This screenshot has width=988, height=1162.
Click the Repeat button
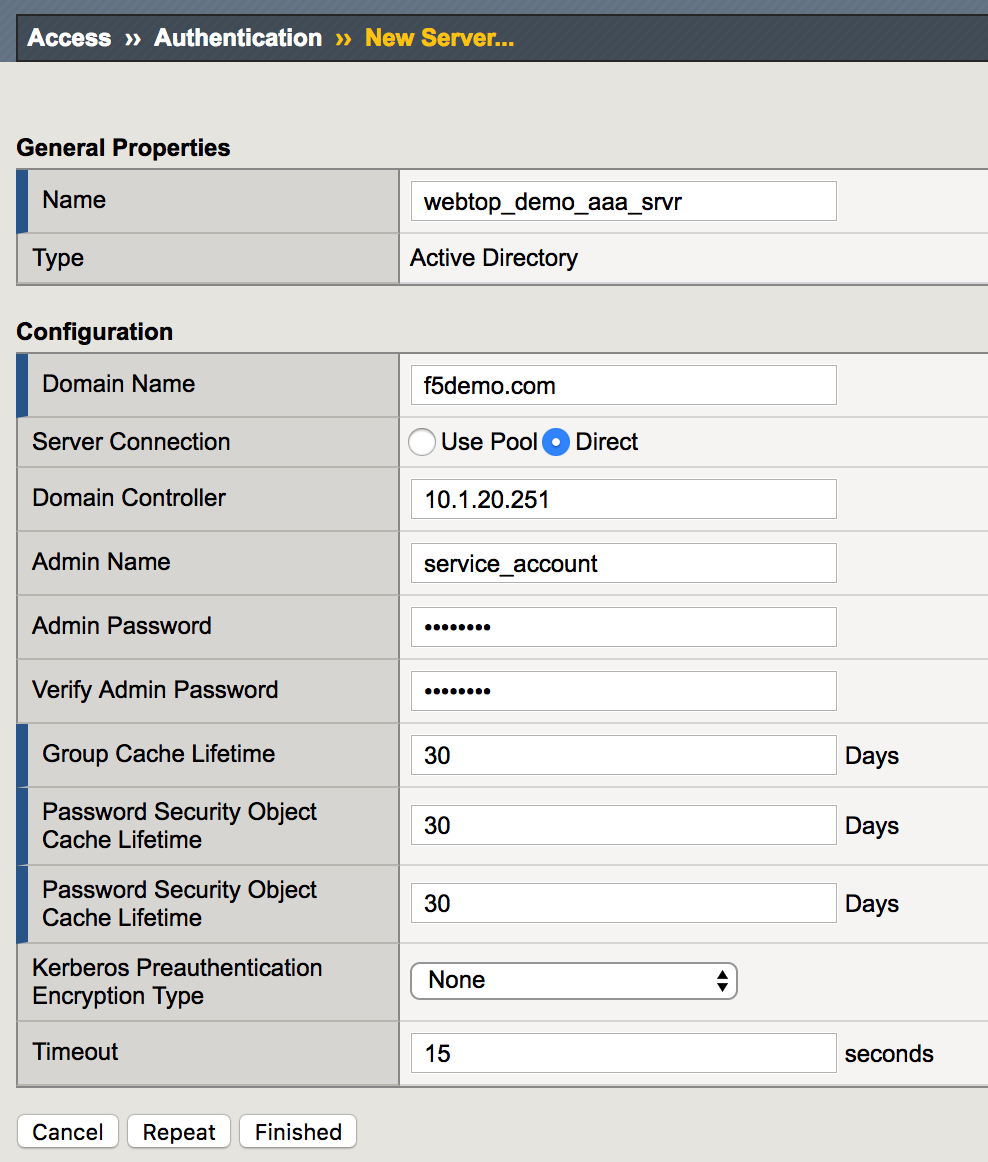point(179,1132)
